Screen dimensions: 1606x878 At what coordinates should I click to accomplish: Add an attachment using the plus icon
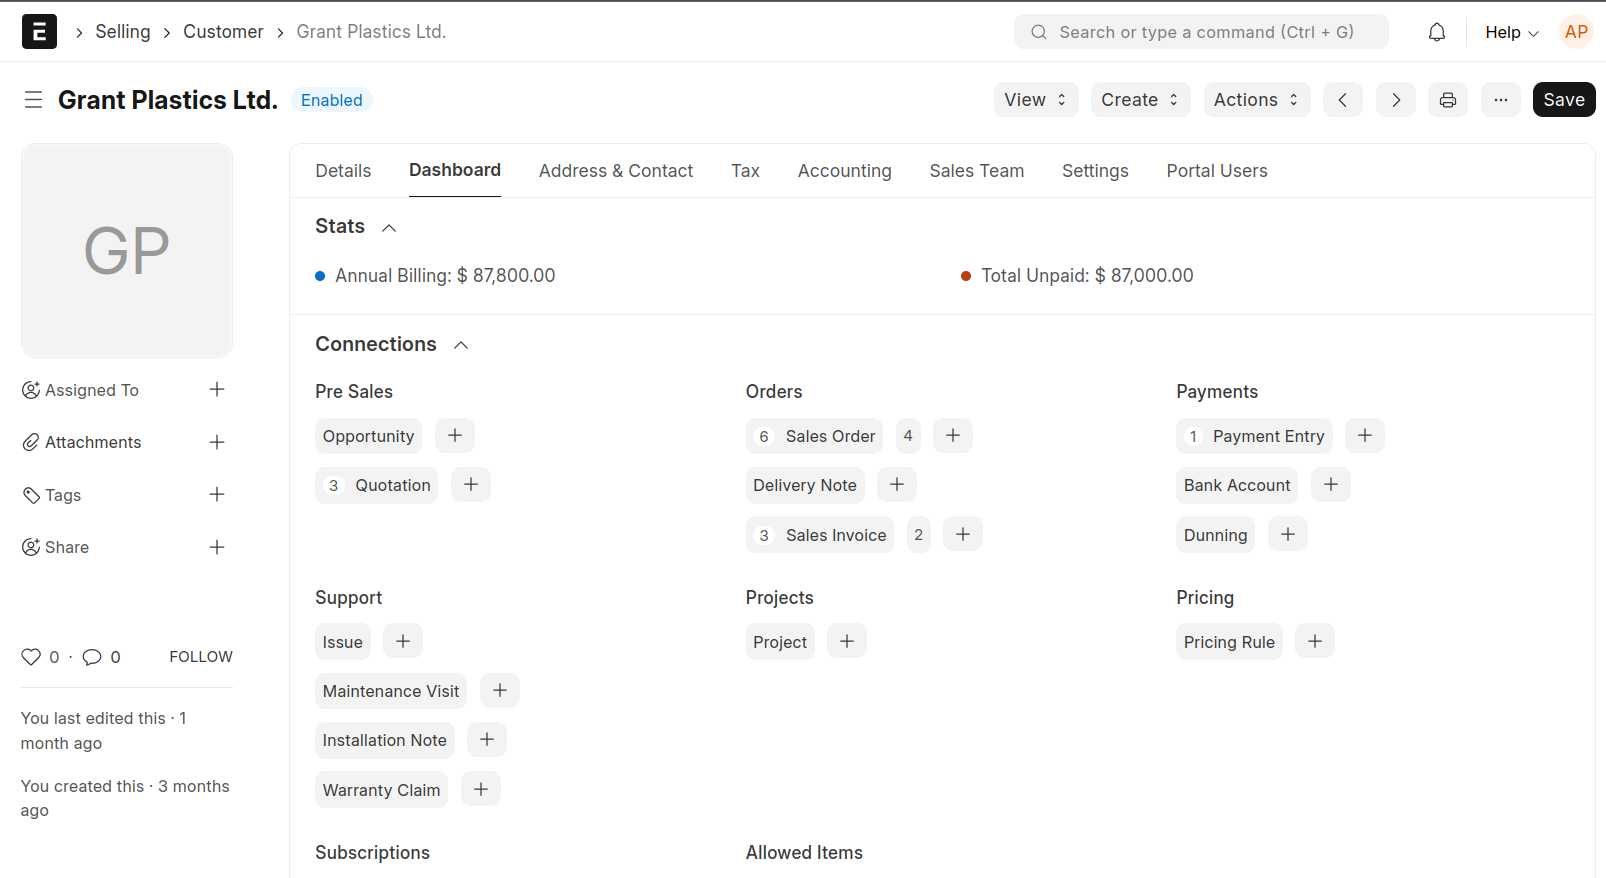tap(217, 442)
